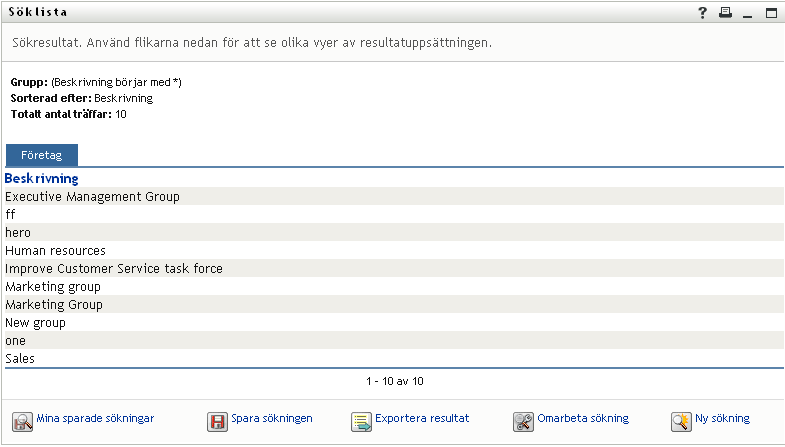This screenshot has width=785, height=447.
Task: Maximize the Söklista panel
Action: click(x=771, y=13)
